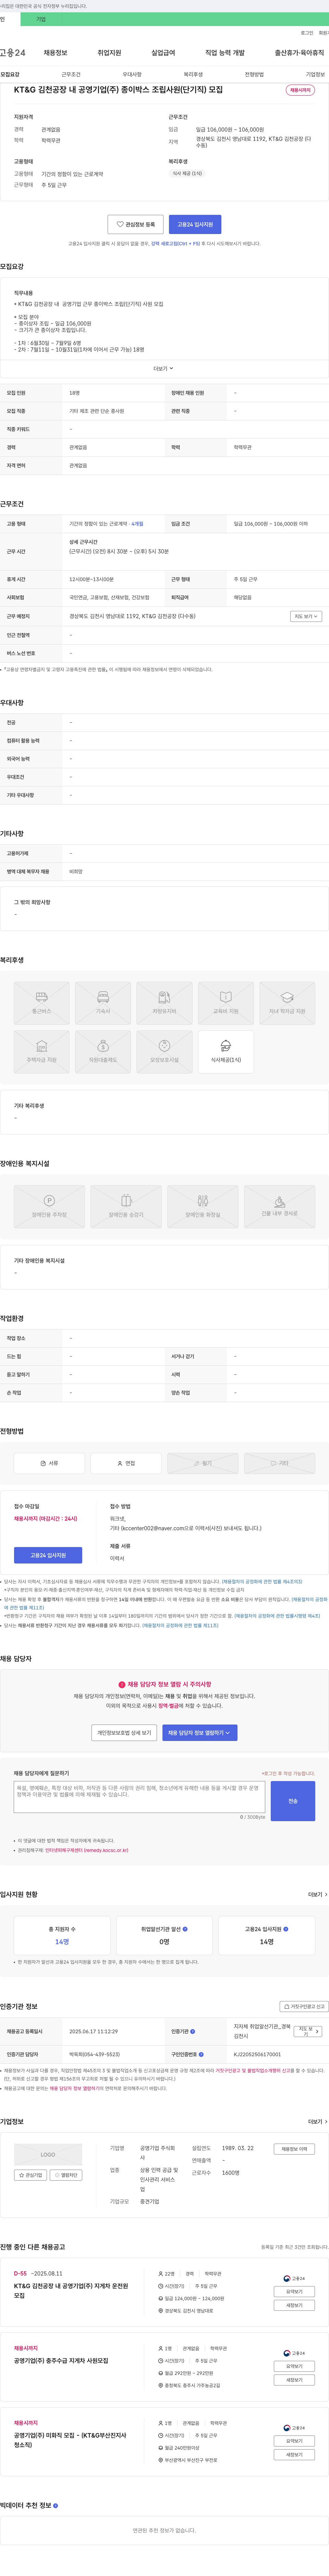The image size is (329, 2576).
Task: Click 새창보기 for 미화직 모집 posting
Action: 294,2455
